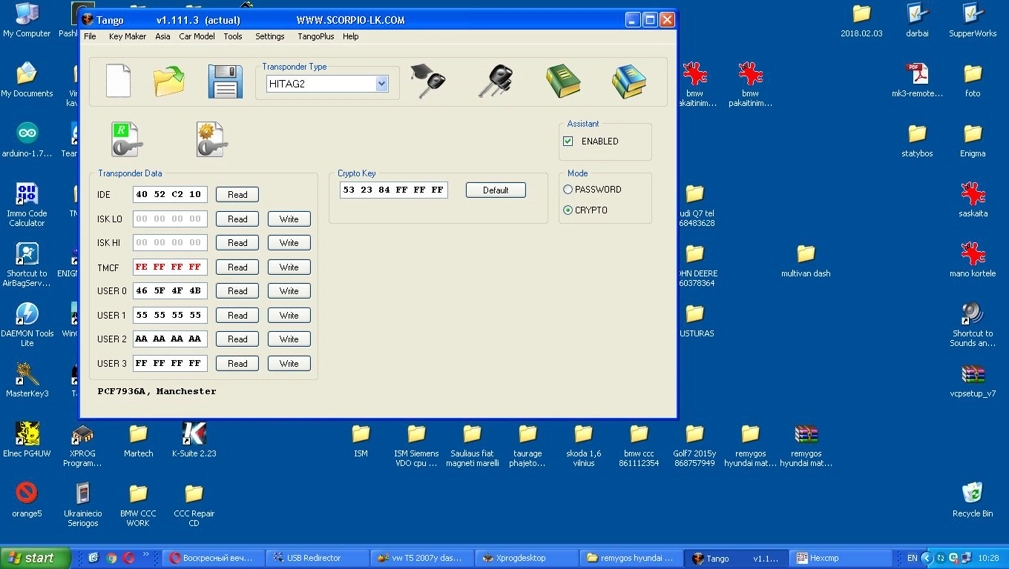Expand the Transponder Type HITAG2 dropdown
1009x569 pixels.
coord(382,84)
